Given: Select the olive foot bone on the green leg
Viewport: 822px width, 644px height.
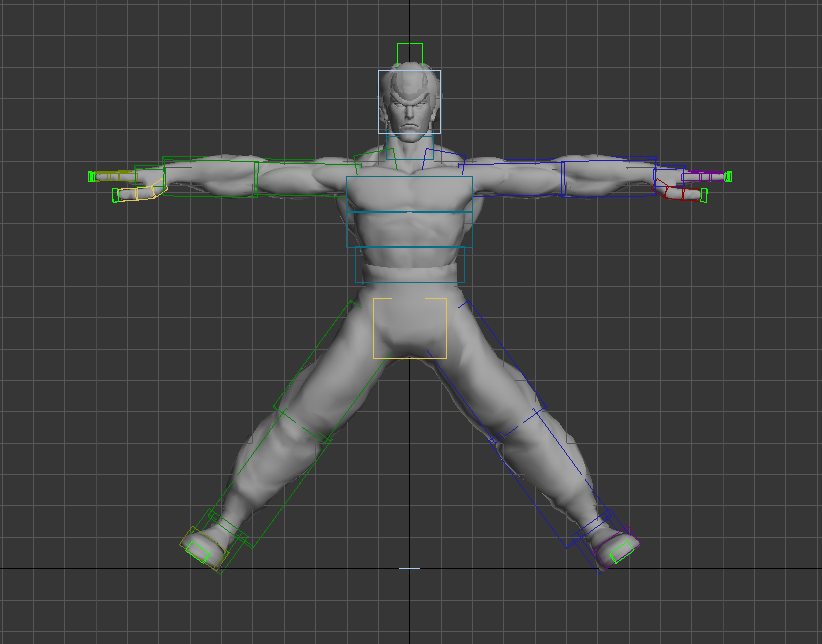Looking at the screenshot, I should click(x=203, y=548).
